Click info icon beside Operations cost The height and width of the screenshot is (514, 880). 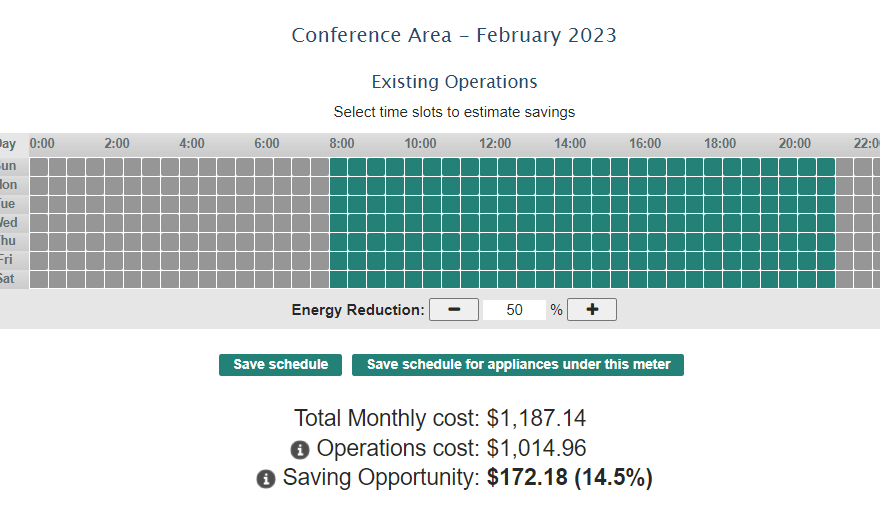click(x=299, y=450)
